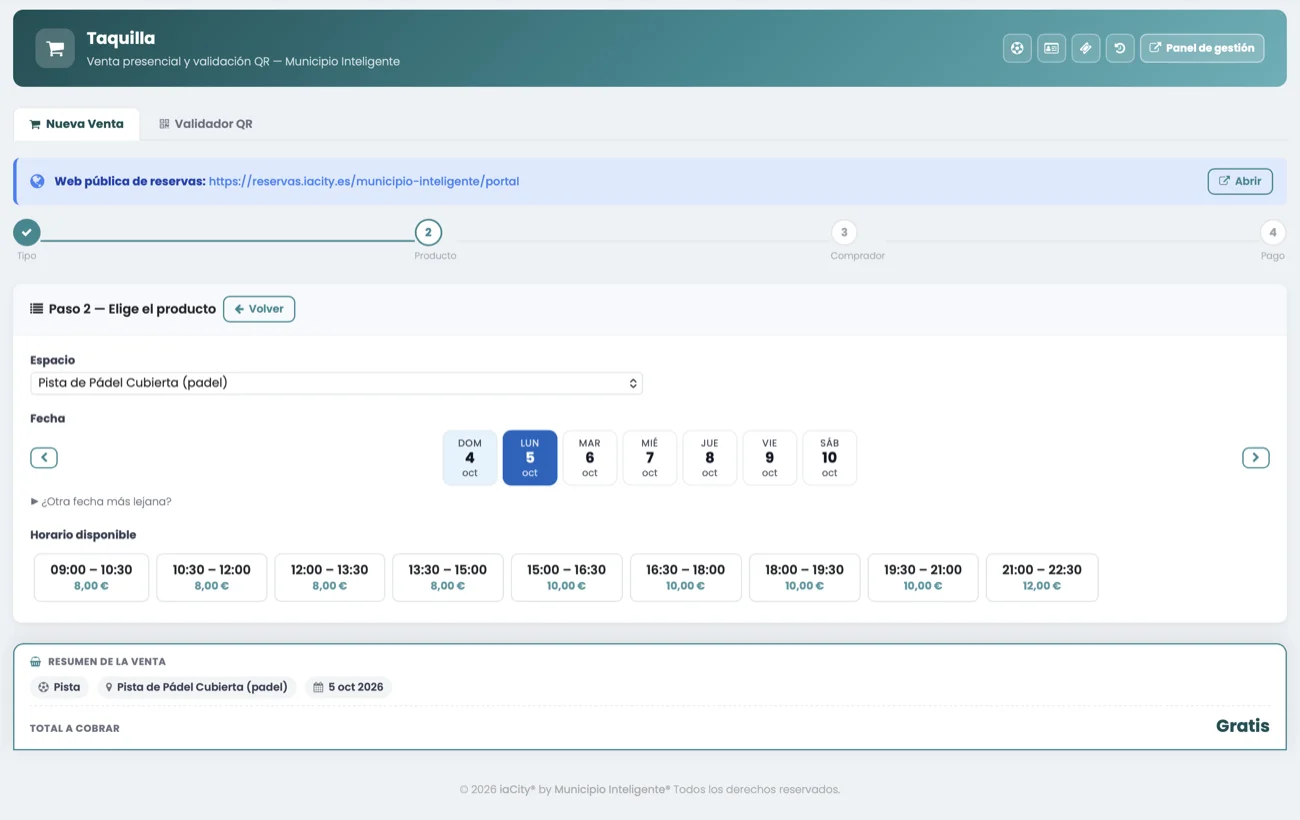Screen dimensions: 1300x820
Task: Click the soccer ball icon in header
Action: (x=1017, y=48)
